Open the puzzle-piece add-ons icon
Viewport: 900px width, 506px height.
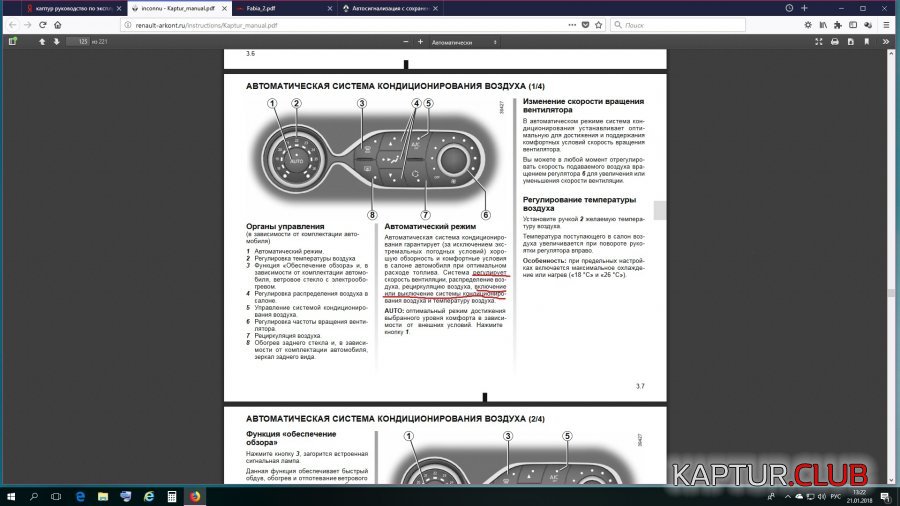[838, 25]
